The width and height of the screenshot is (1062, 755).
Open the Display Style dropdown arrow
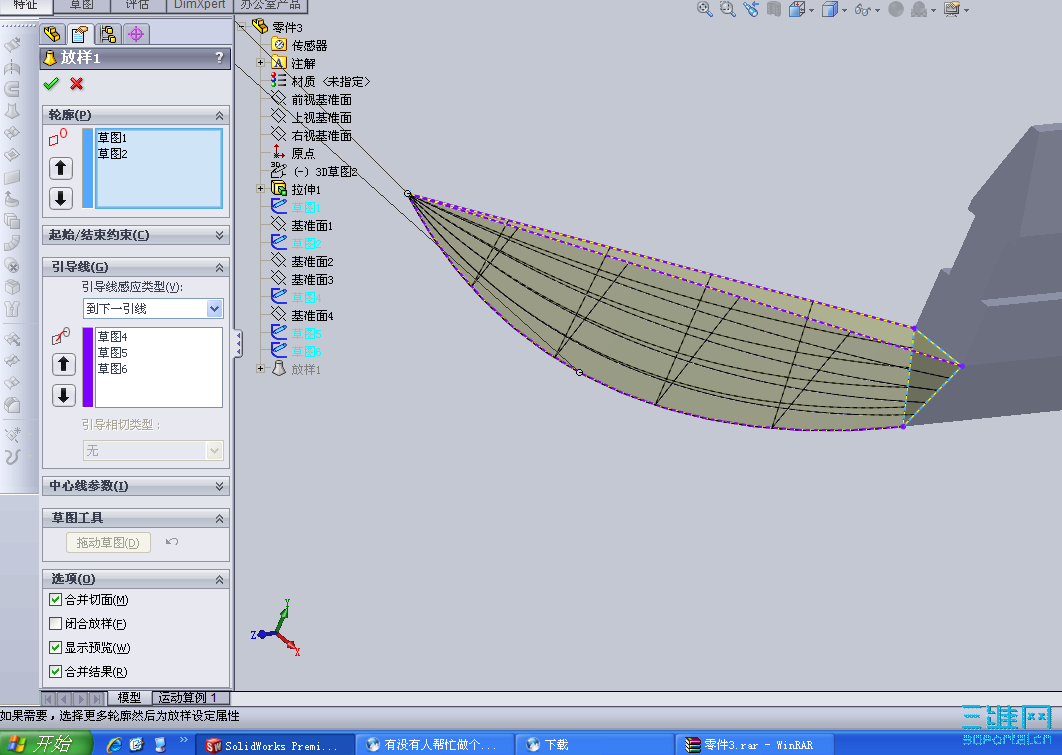pyautogui.click(x=844, y=10)
